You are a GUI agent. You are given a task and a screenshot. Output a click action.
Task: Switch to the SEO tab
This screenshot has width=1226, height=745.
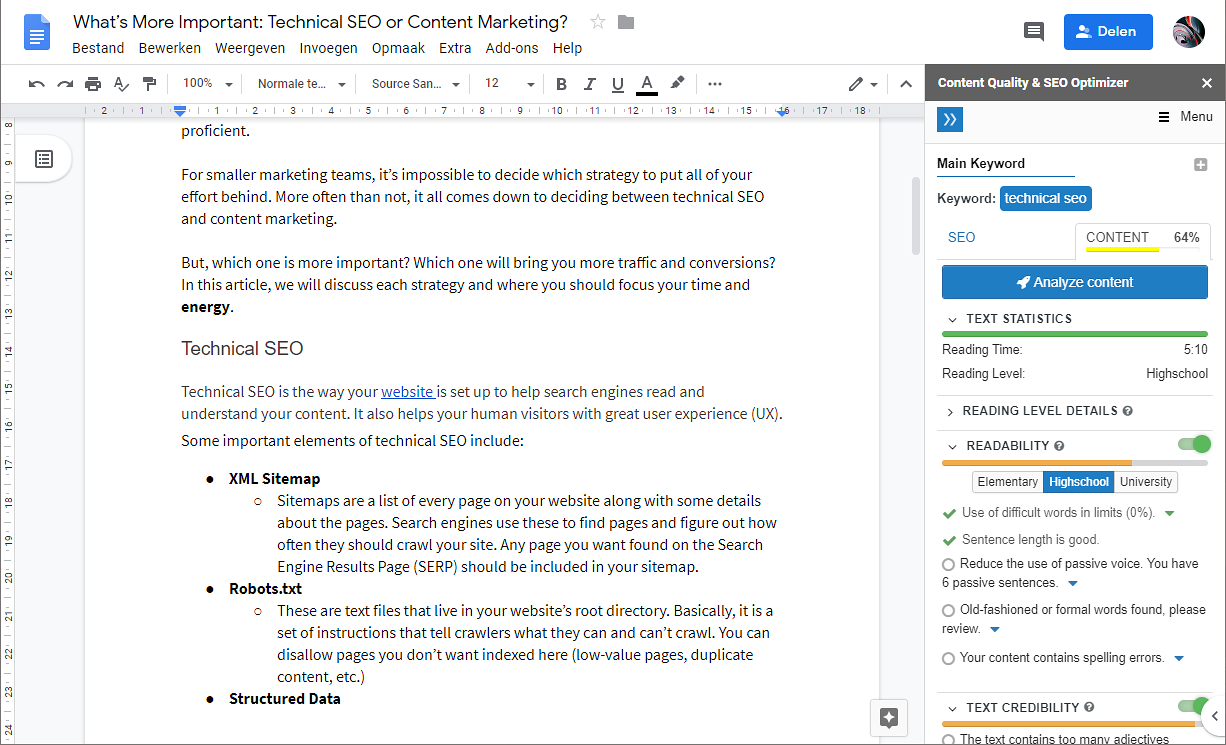coord(961,238)
